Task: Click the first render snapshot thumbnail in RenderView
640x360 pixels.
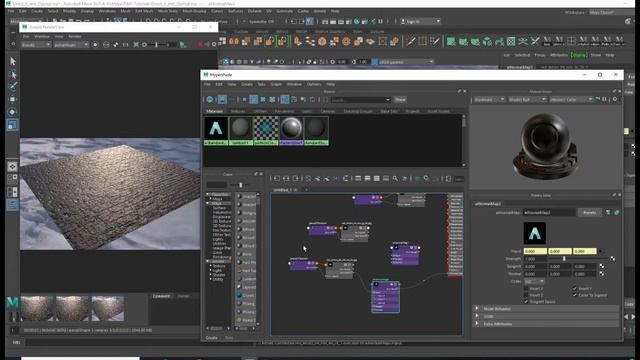Action: [37, 309]
